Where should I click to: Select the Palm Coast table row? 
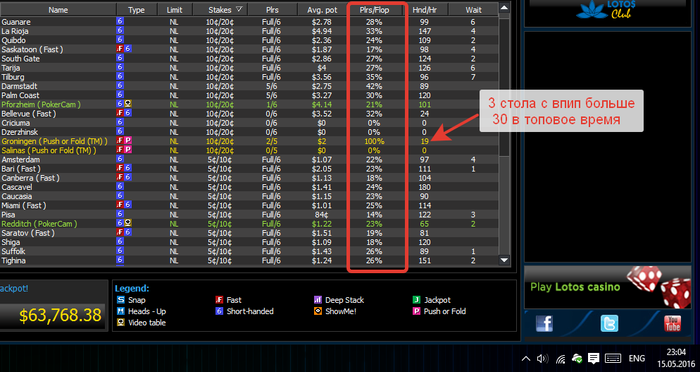coord(249,95)
